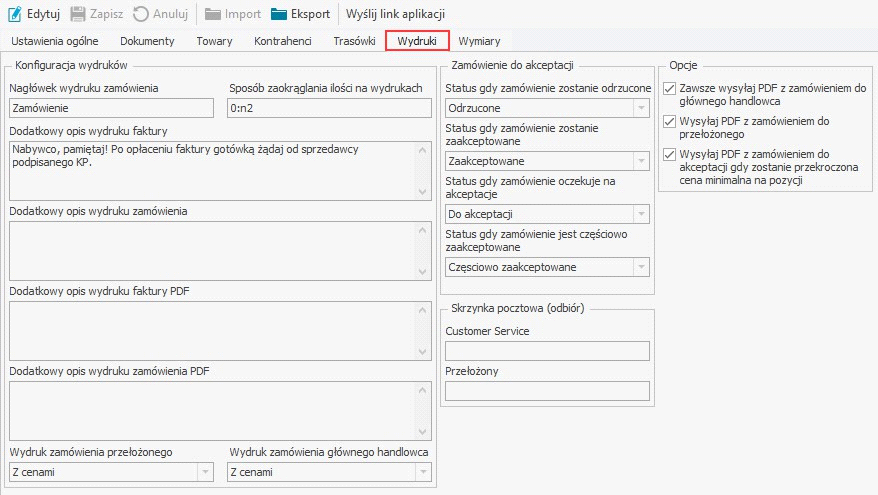The width and height of the screenshot is (878, 495).
Task: Toggle send PDF when cena minimalna is exceeded
Action: click(x=669, y=155)
